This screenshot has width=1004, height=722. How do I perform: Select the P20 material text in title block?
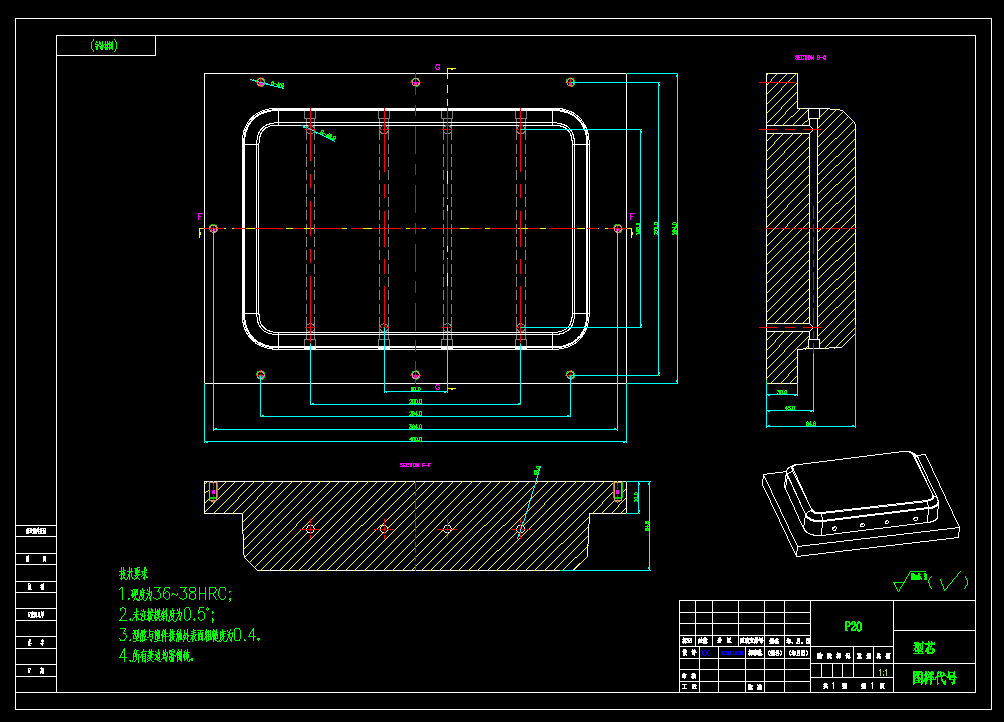click(852, 627)
